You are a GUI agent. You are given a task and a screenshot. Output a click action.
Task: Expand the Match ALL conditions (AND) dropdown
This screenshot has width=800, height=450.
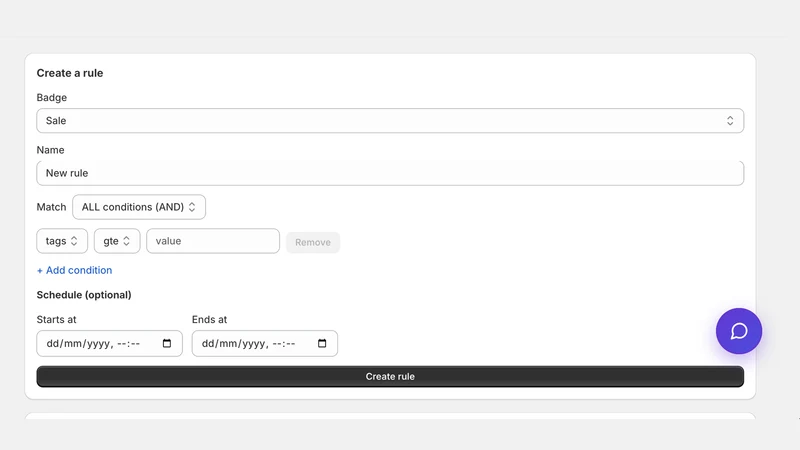[x=139, y=207]
